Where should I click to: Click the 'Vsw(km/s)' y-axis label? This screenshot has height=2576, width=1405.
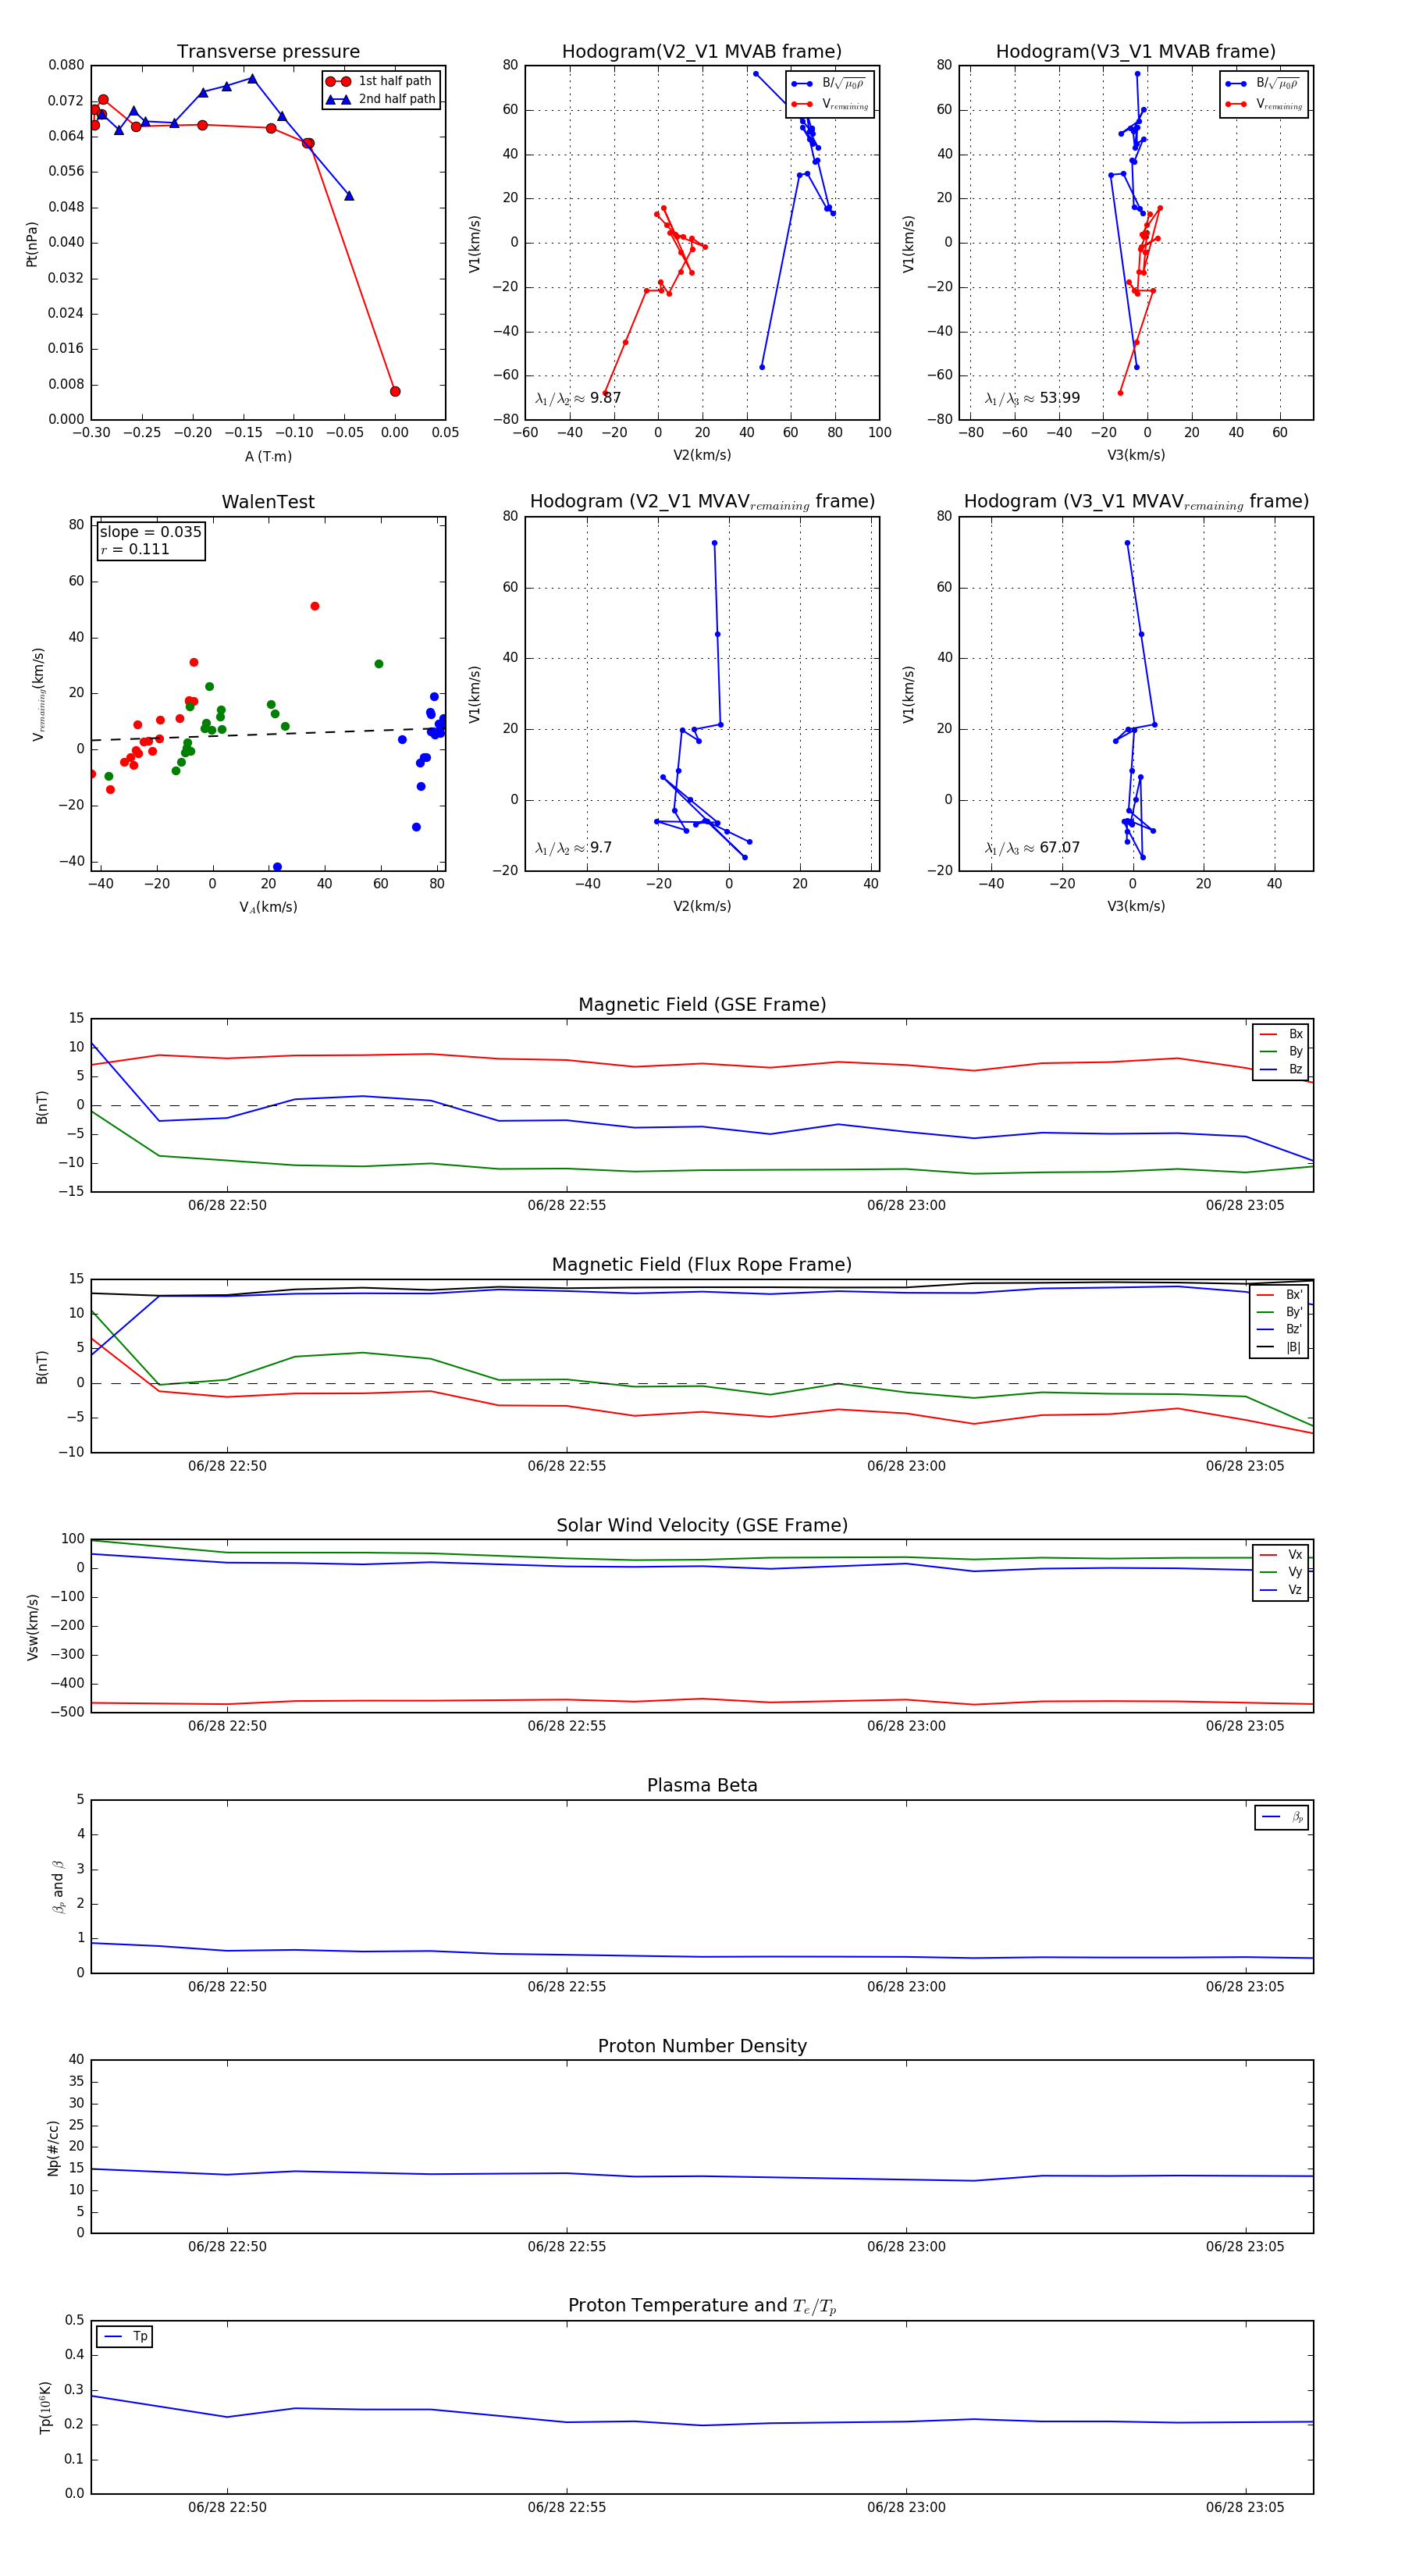pyautogui.click(x=31, y=1627)
